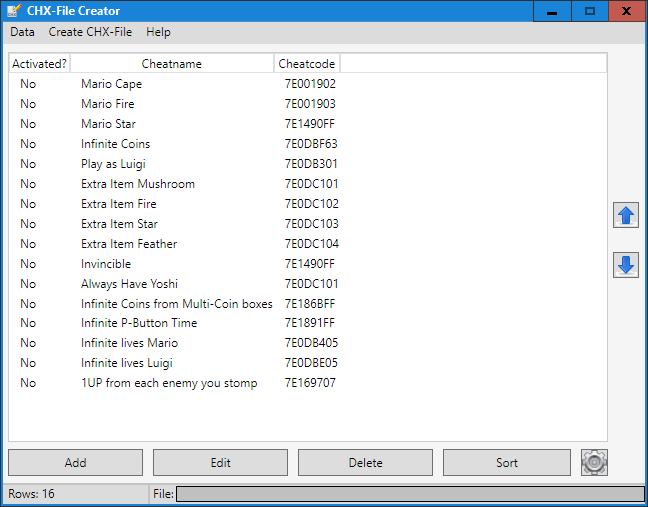Select the Infinite lives Luigi row
Viewport: 648px width, 507px height.
[x=308, y=363]
